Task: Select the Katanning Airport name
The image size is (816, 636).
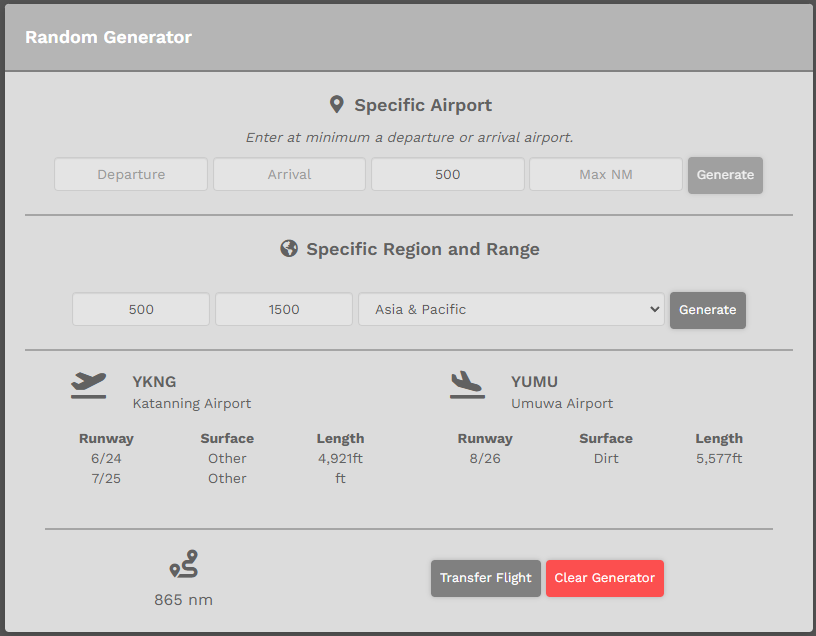Action: coord(192,403)
